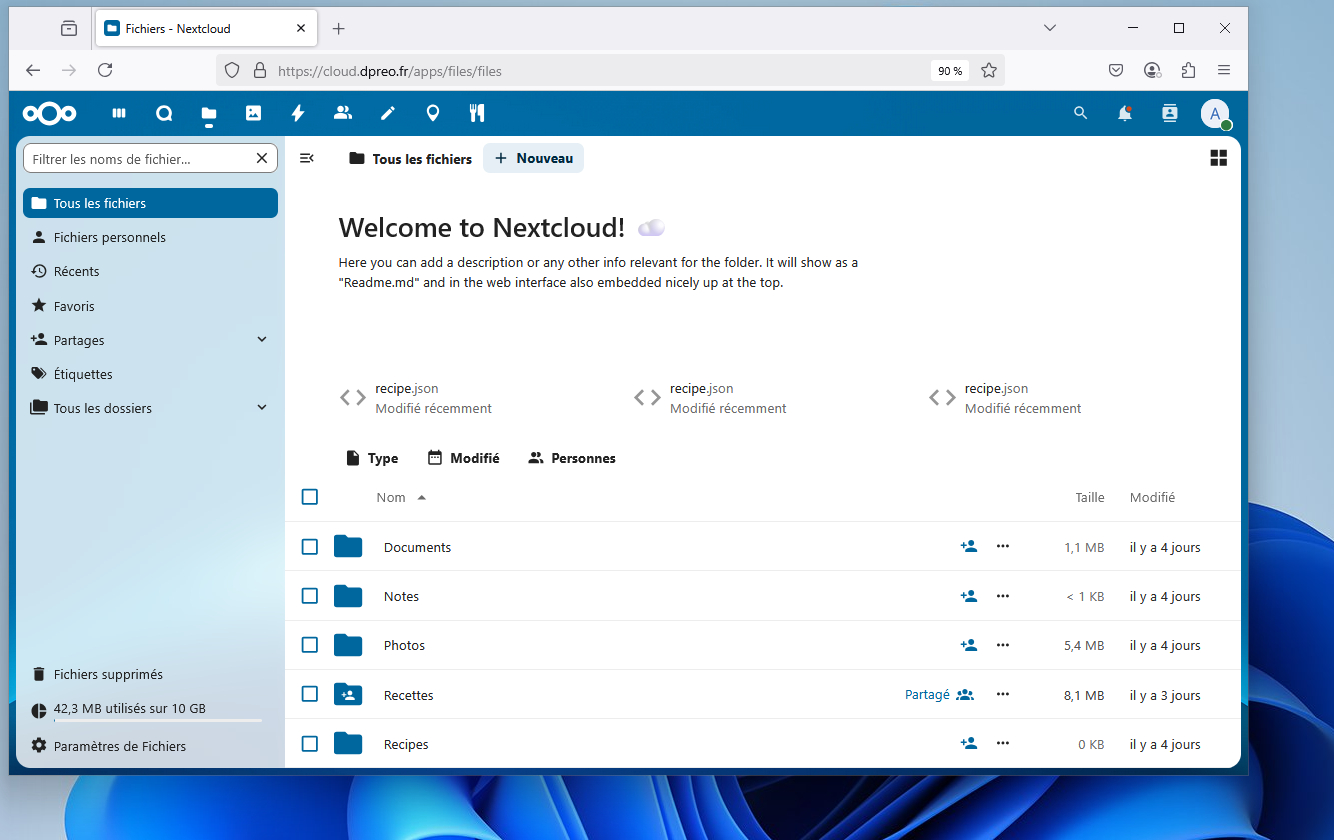This screenshot has height=840, width=1334.
Task: Open the Activity lightning bolt icon
Action: (x=298, y=114)
